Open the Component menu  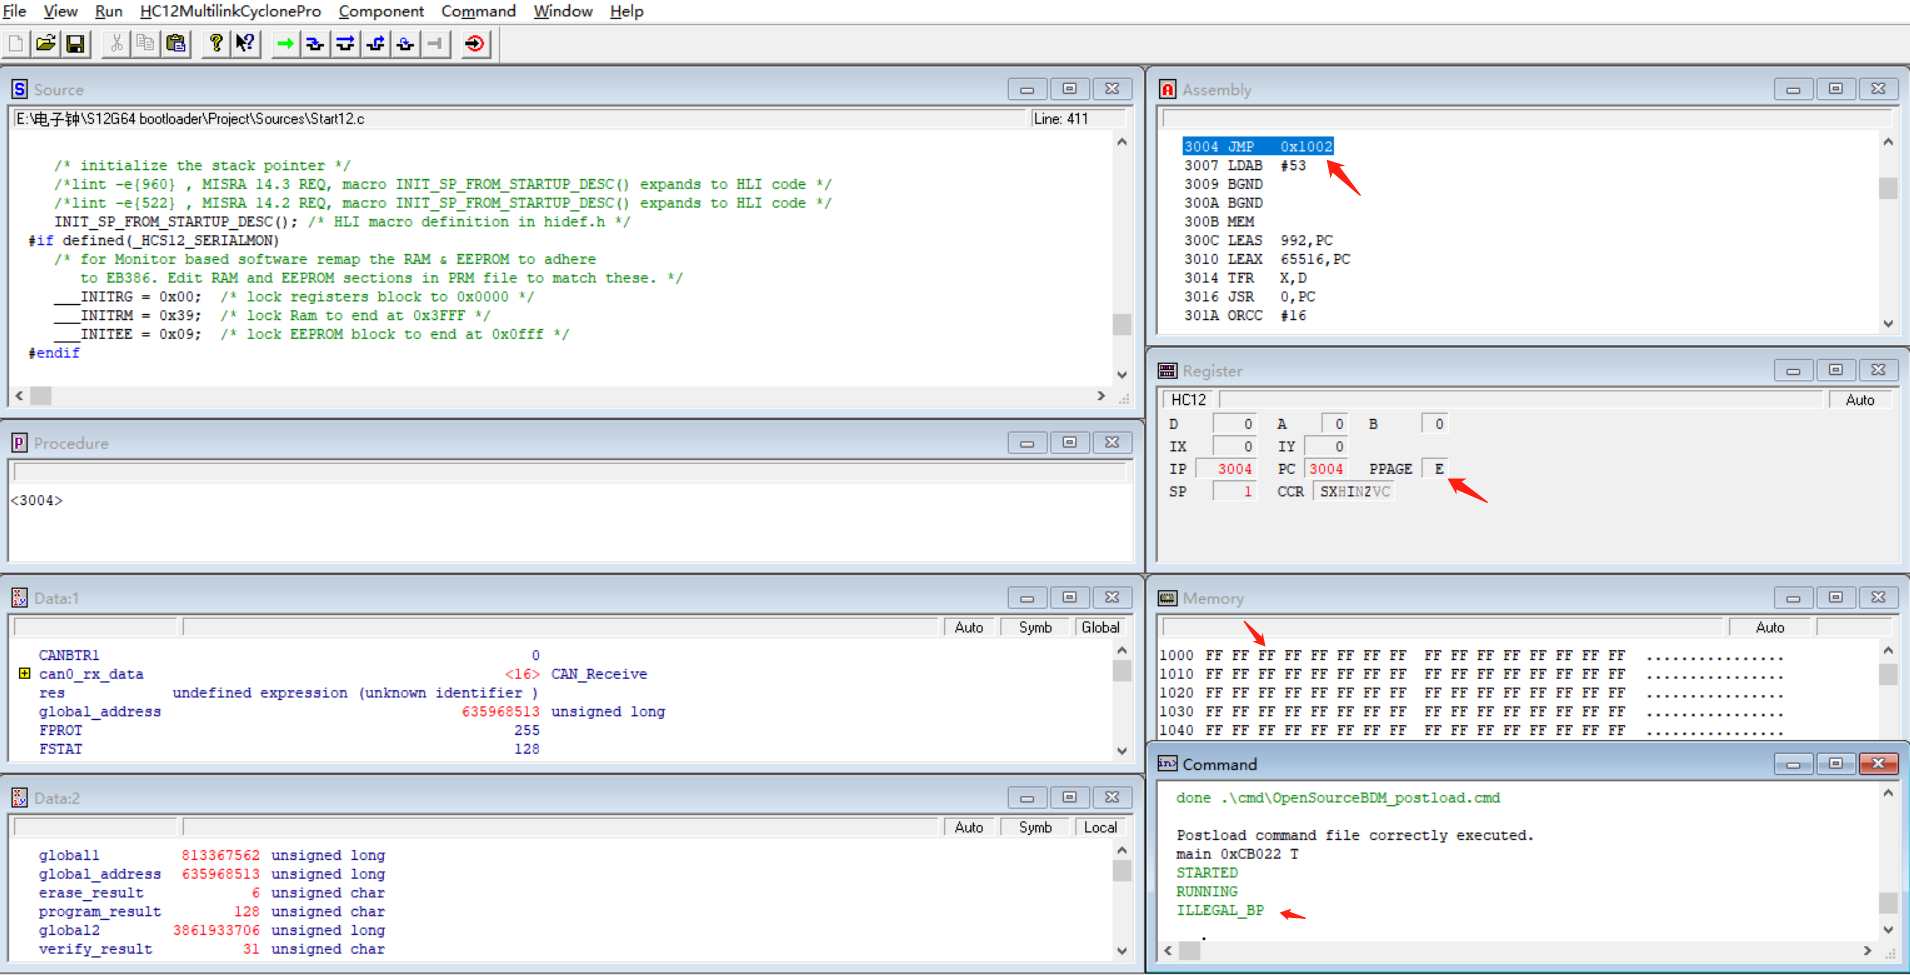click(381, 11)
